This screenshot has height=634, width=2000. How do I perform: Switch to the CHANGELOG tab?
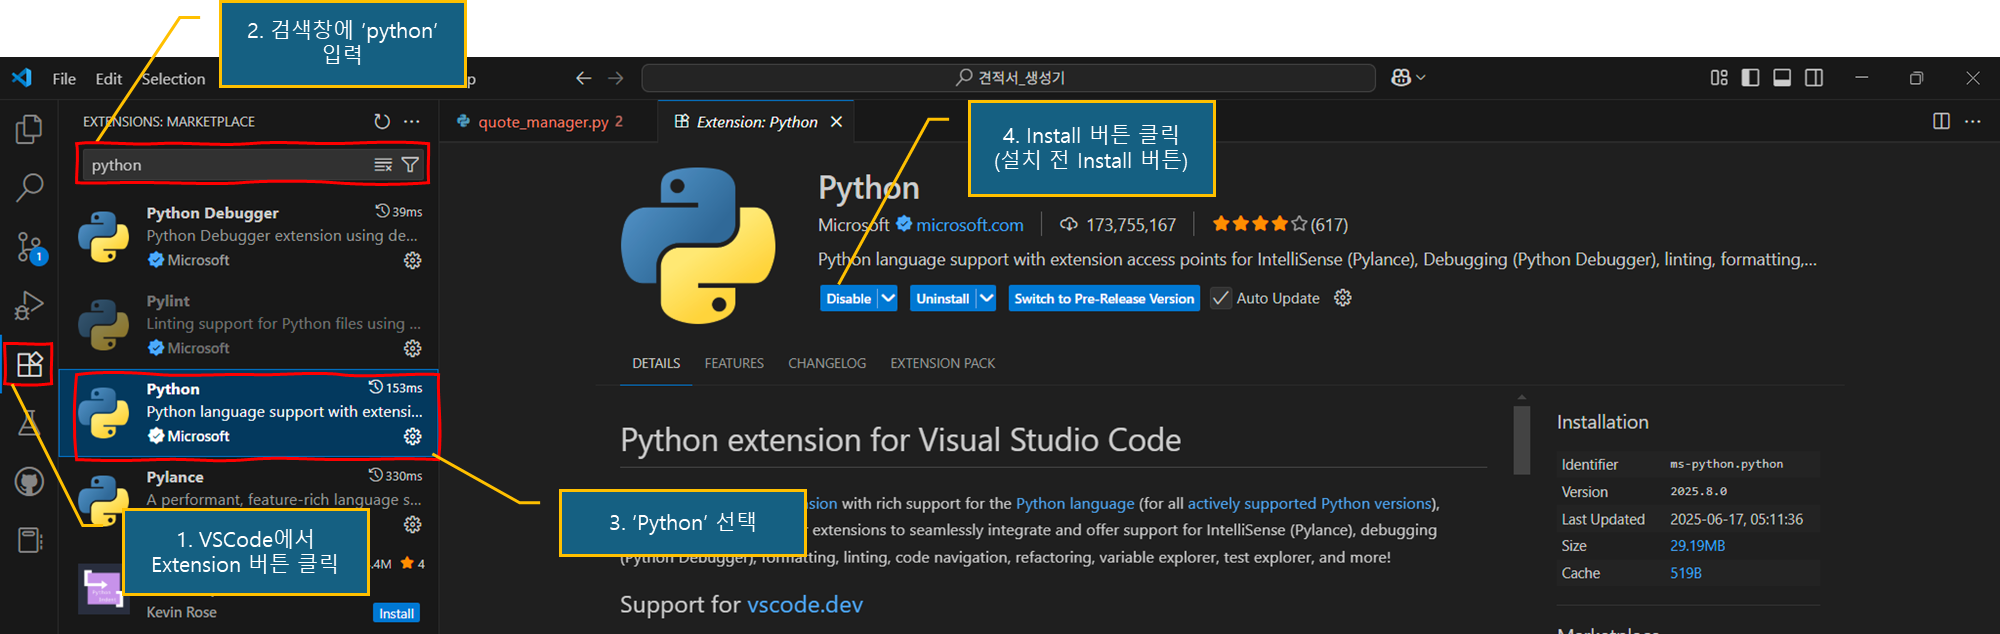tap(827, 363)
